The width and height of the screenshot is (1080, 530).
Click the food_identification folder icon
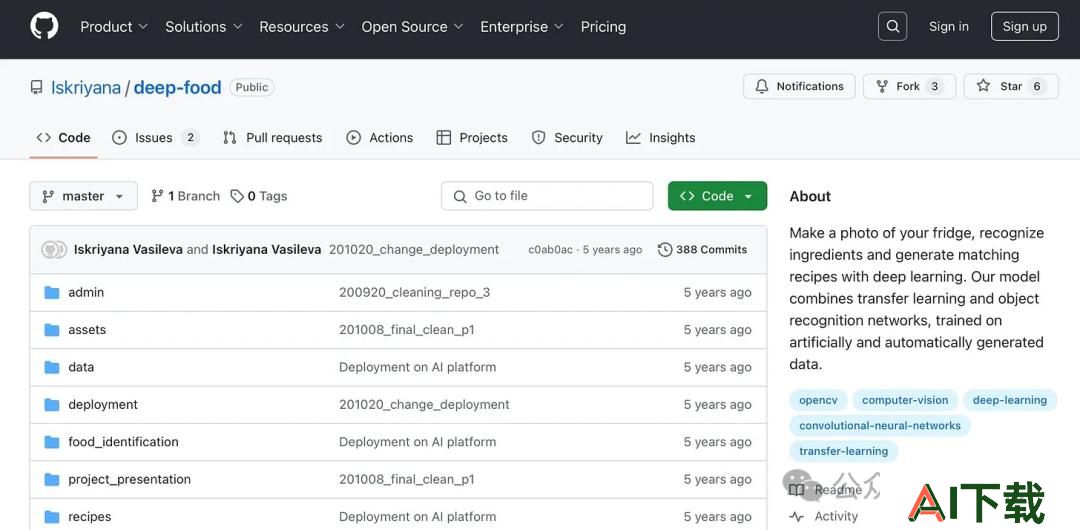click(x=52, y=442)
